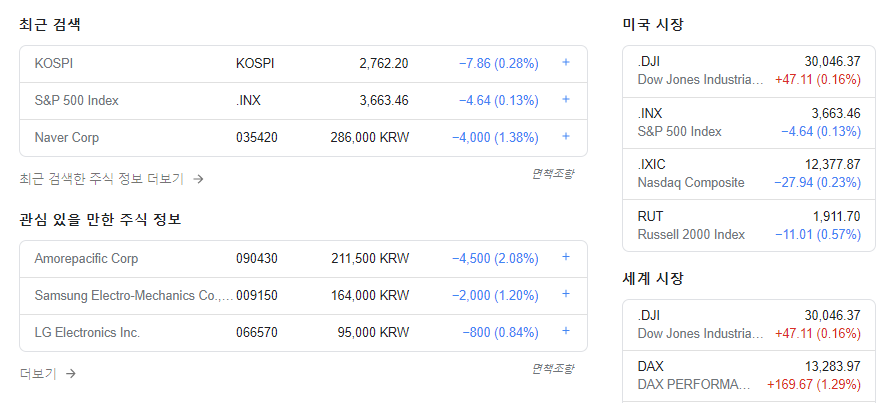Image resolution: width=883 pixels, height=403 pixels.
Task: Add Naver Corp with plus icon
Action: point(566,136)
